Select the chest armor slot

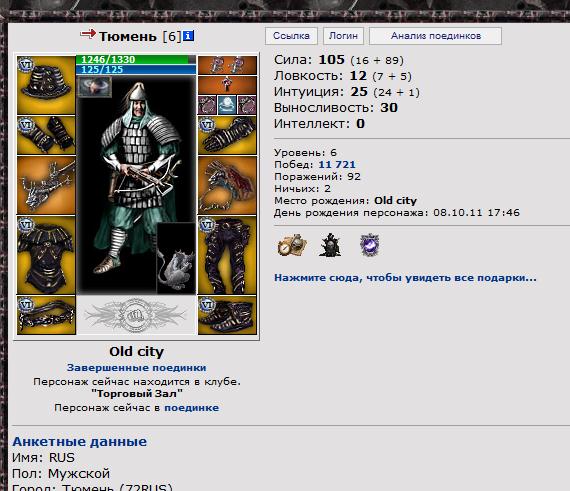[x=46, y=255]
